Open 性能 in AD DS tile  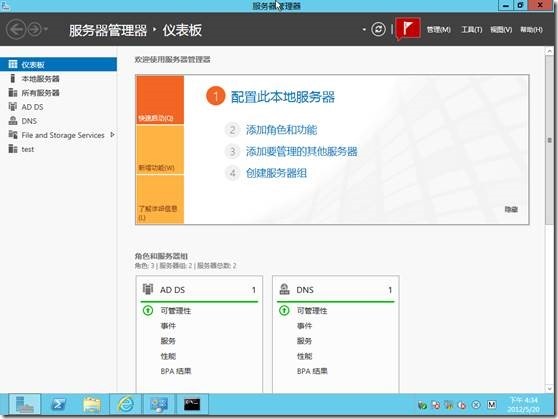tap(168, 356)
